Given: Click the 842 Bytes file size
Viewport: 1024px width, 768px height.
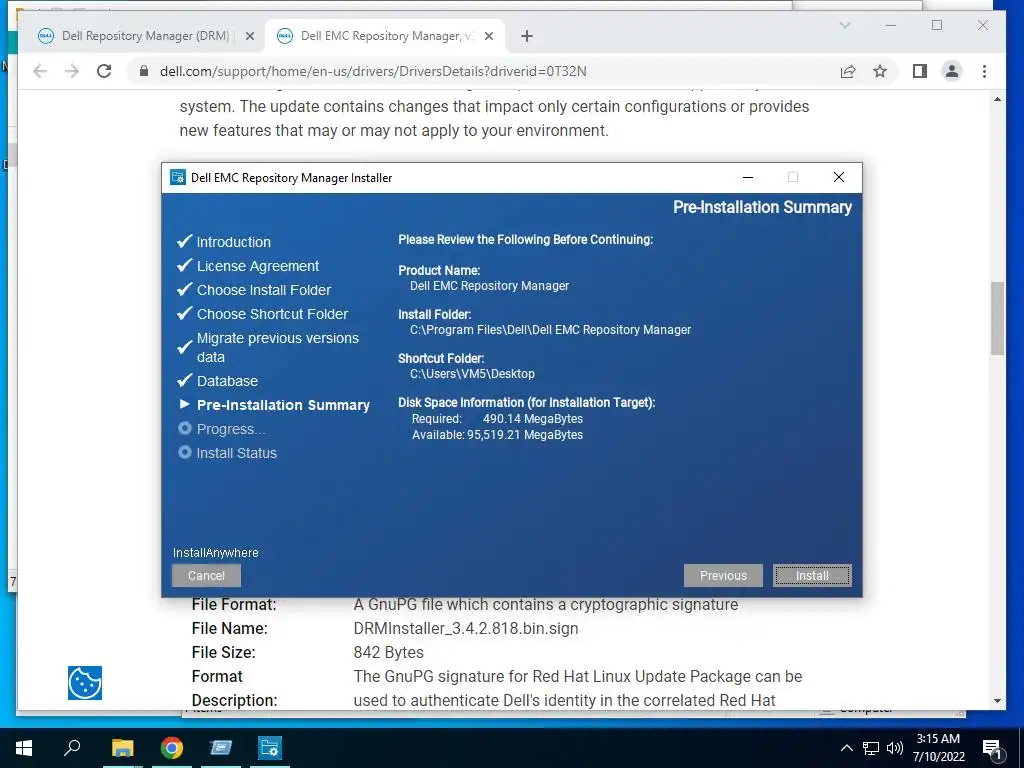Looking at the screenshot, I should (389, 652).
